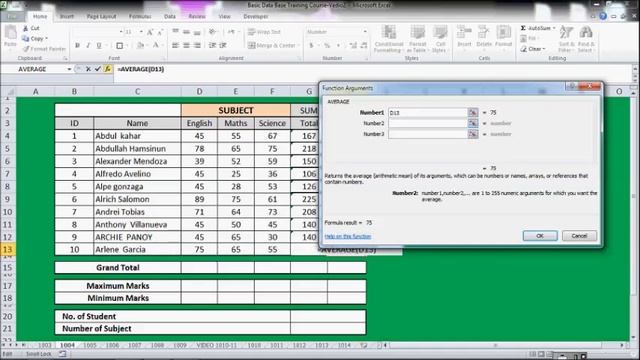Click the Font Color letter A
The height and width of the screenshot is (360, 640).
[x=156, y=45]
